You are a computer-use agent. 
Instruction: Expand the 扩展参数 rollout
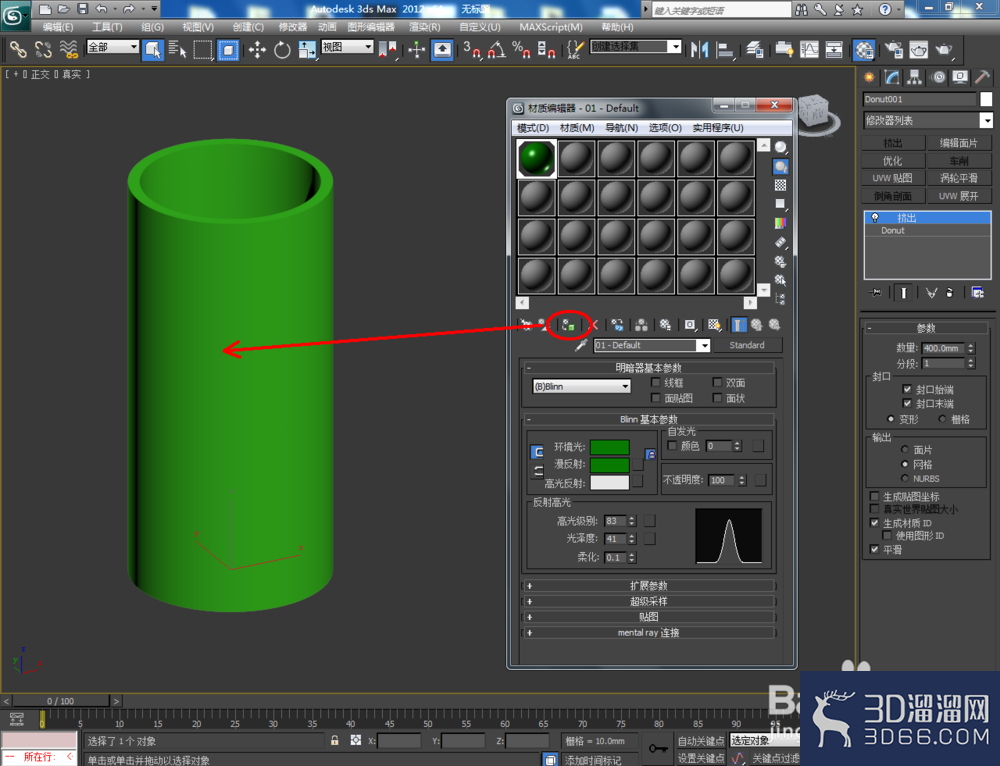pyautogui.click(x=649, y=586)
